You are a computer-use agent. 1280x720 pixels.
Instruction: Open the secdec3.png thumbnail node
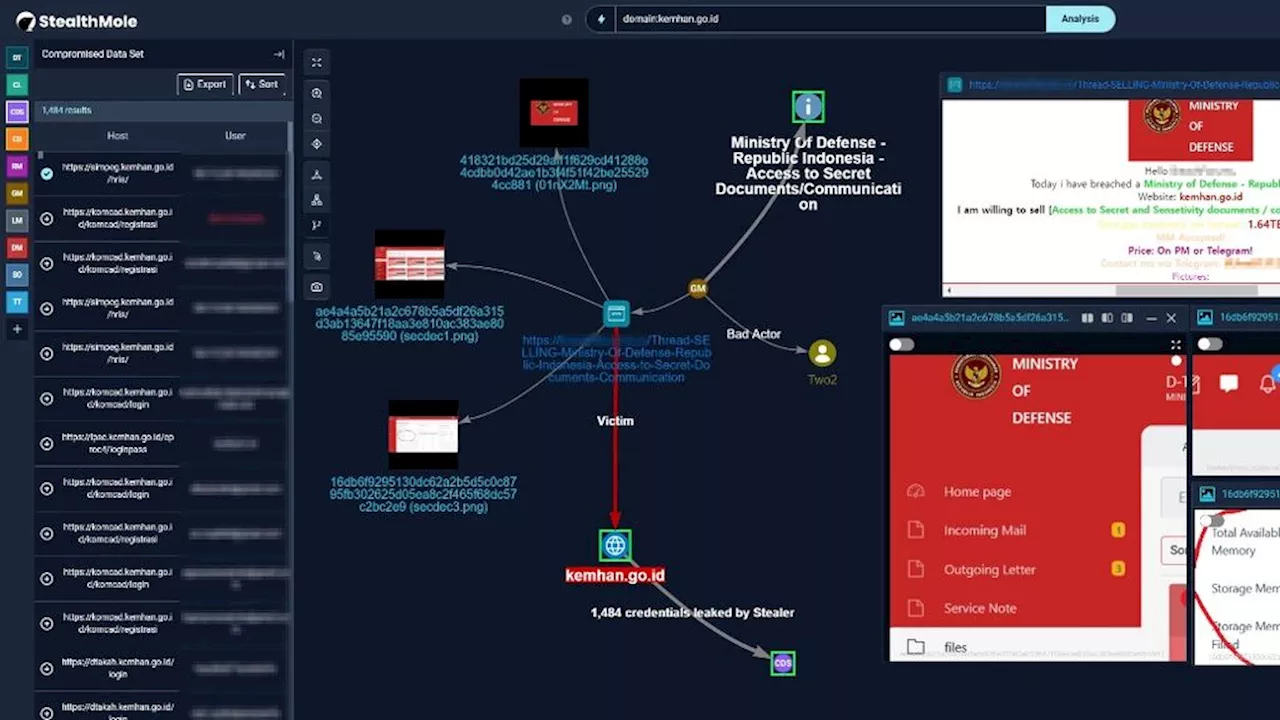[x=423, y=434]
